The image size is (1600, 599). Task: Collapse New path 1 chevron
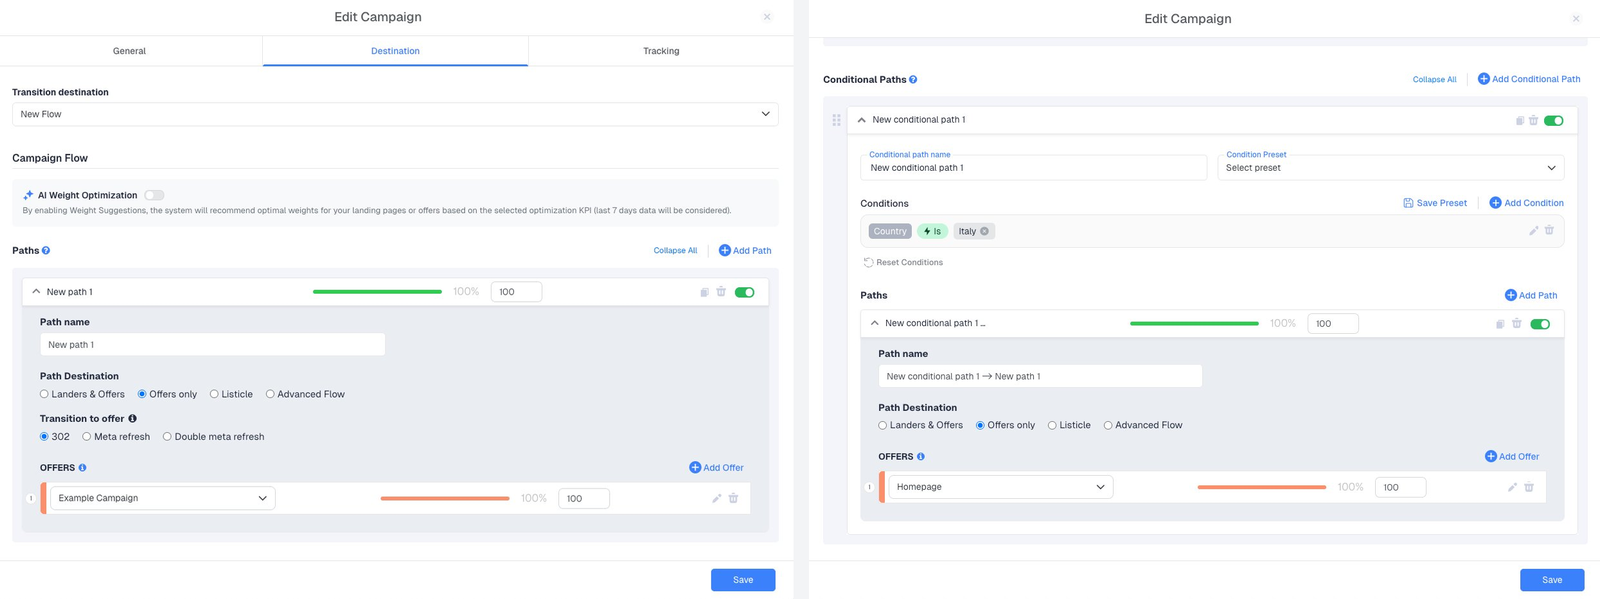pos(36,292)
